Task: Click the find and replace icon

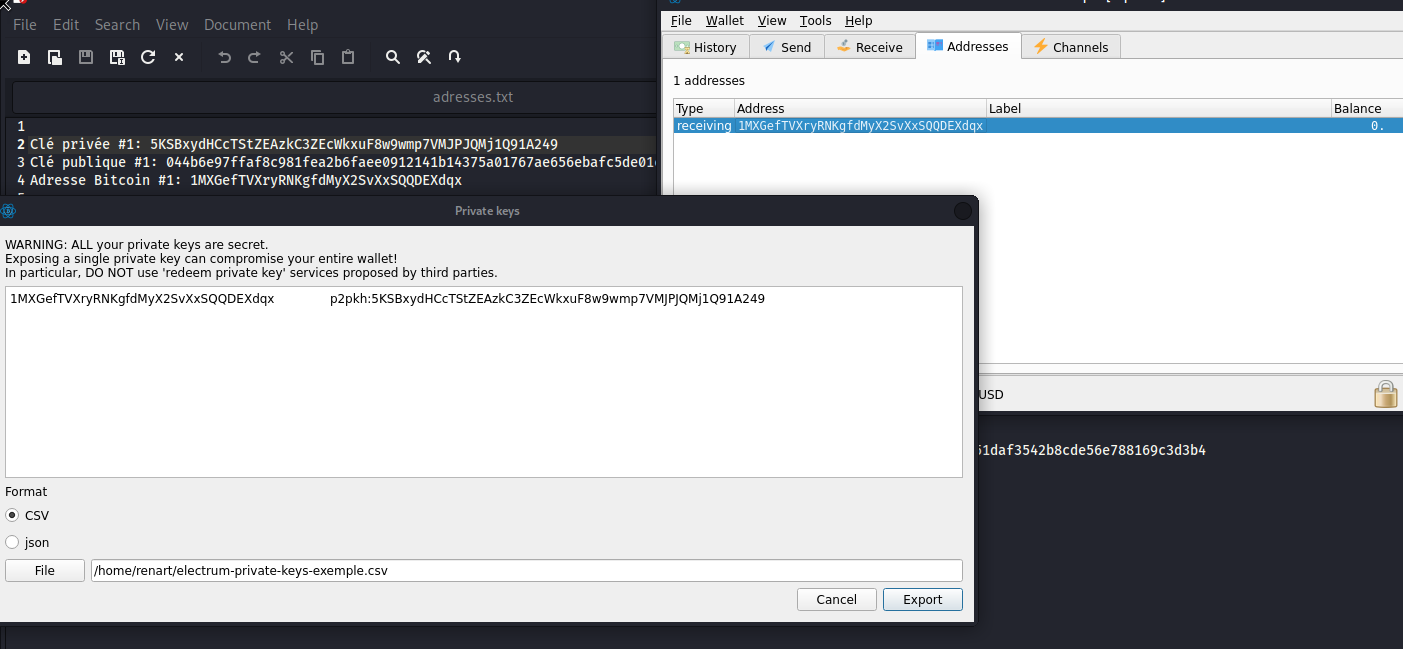Action: point(424,57)
